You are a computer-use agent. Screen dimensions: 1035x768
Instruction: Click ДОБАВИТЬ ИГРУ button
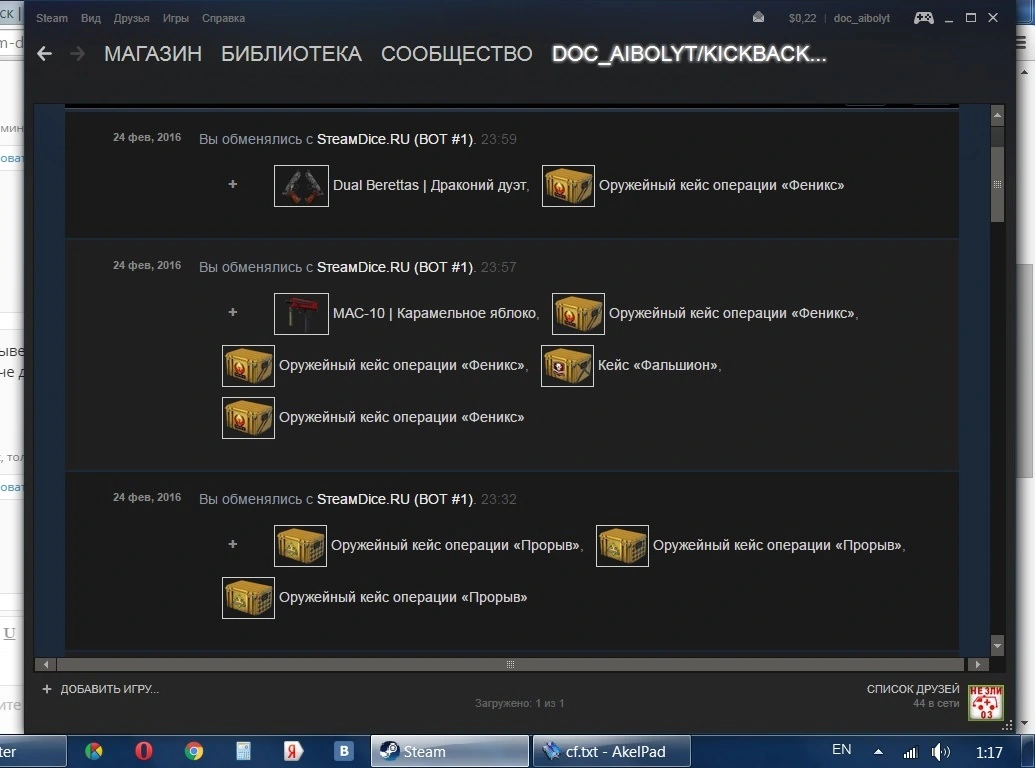coord(110,689)
